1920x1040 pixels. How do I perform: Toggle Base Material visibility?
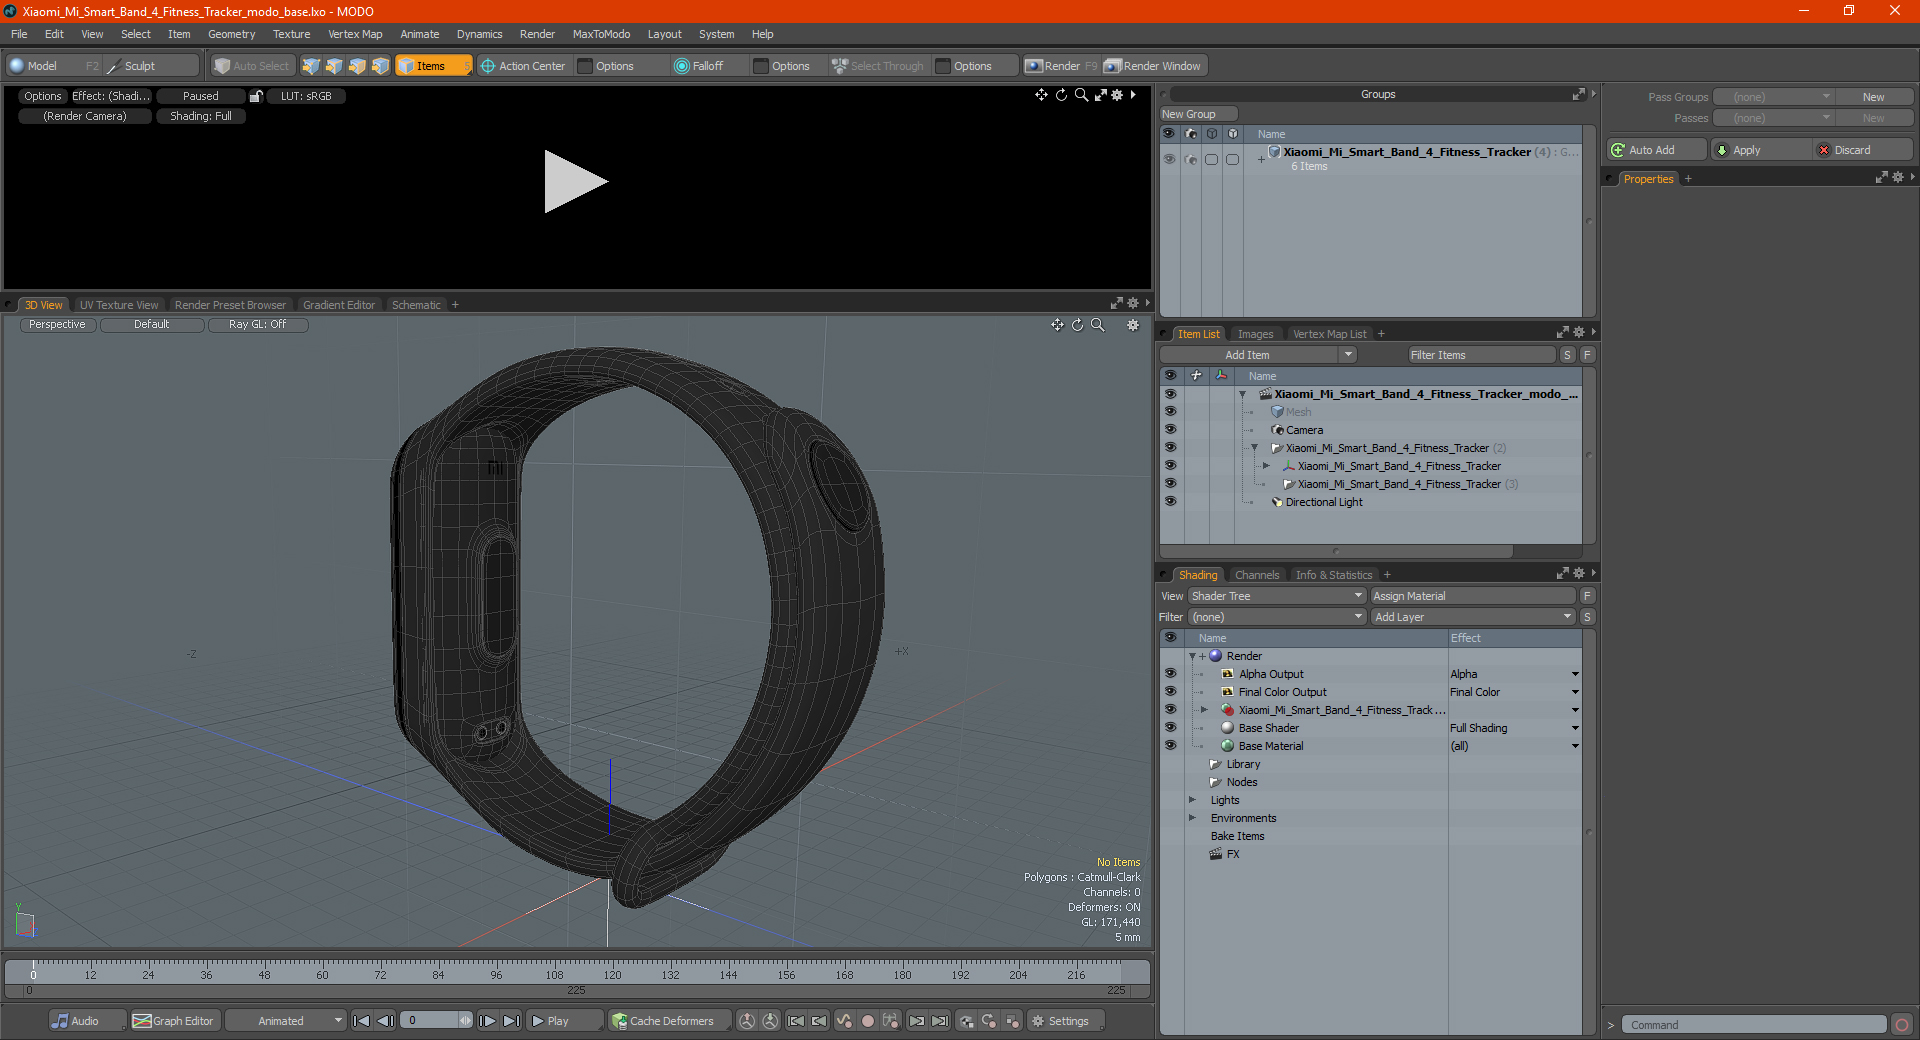[1170, 746]
